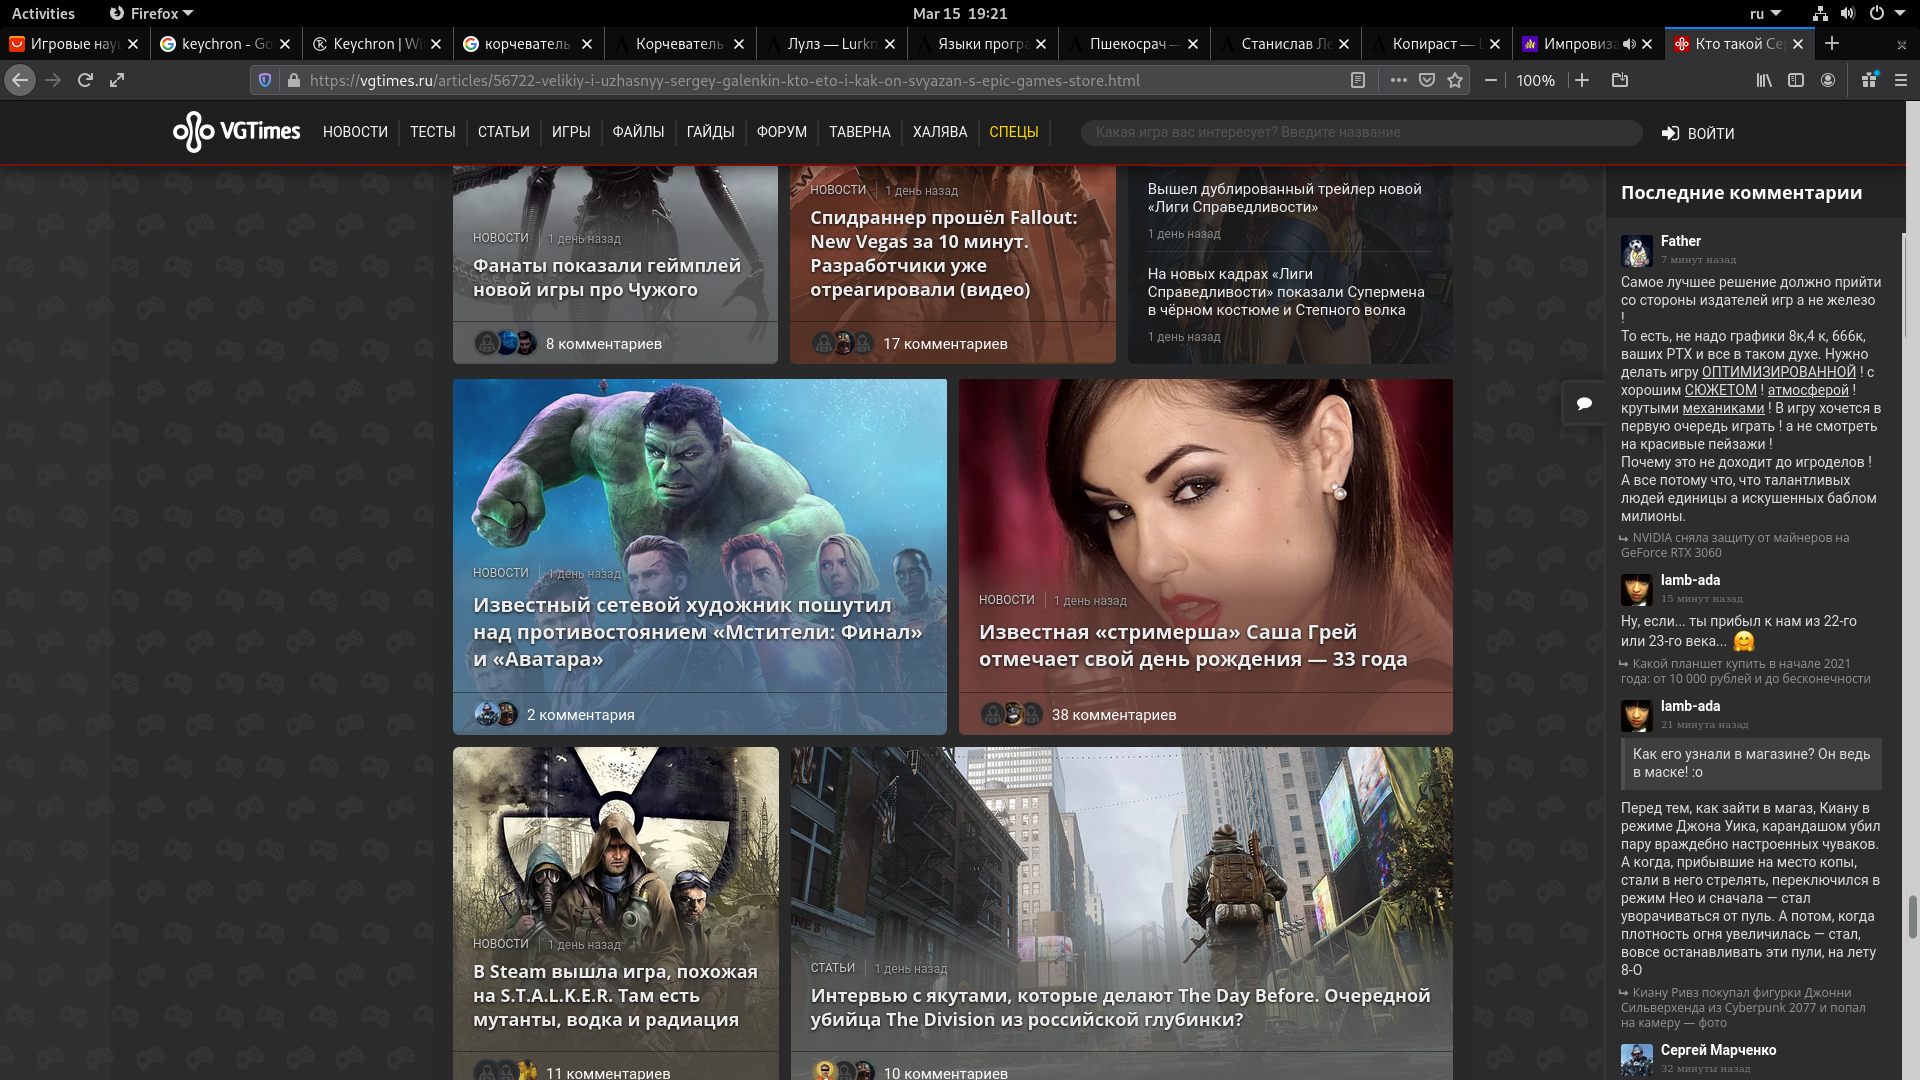
Task: Open Лига Справедливости dubbed trailer news link
Action: [1284, 198]
